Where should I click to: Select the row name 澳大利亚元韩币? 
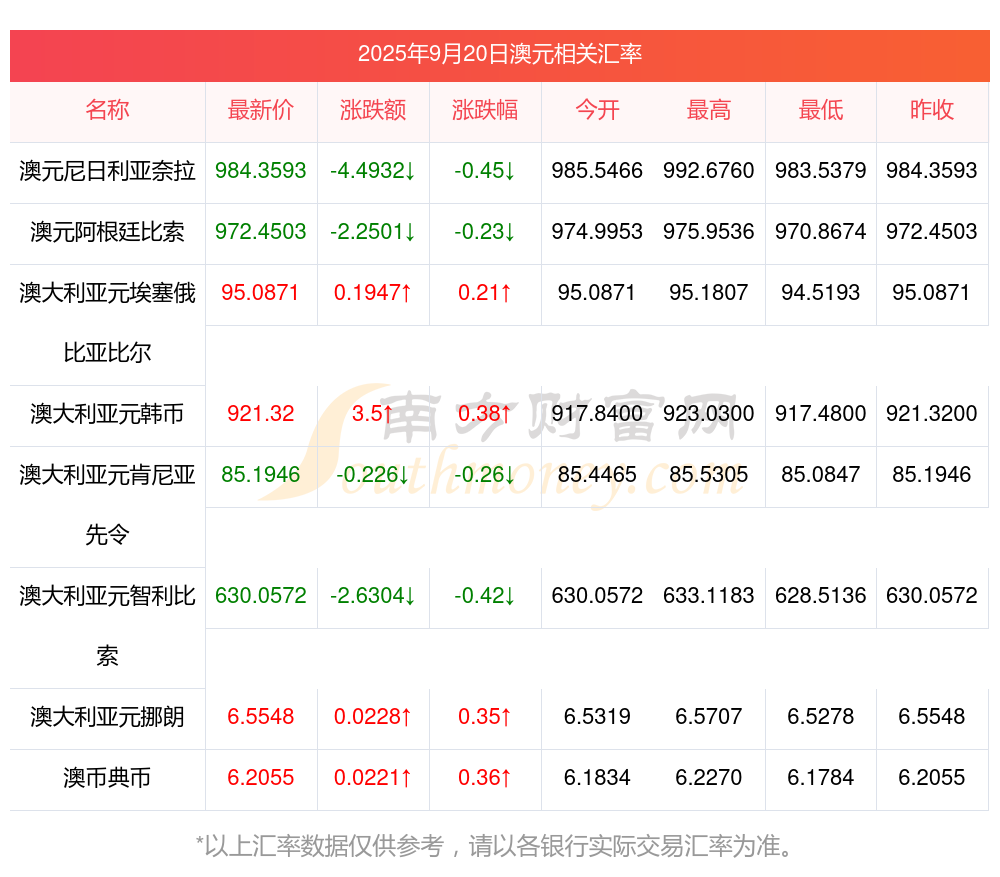107,414
